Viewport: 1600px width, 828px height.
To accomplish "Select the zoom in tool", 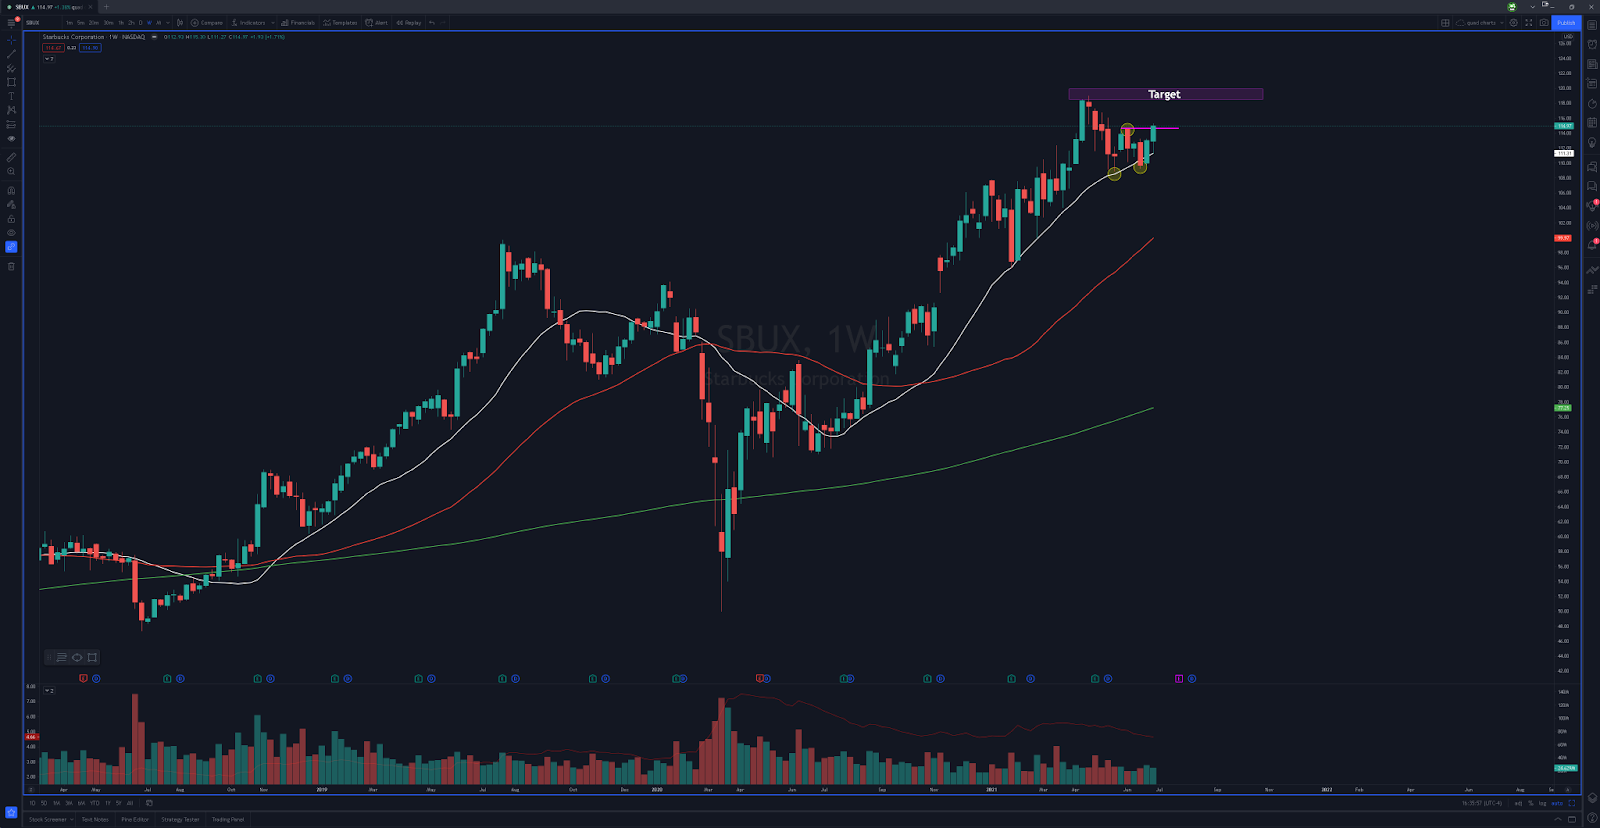I will click(x=11, y=171).
